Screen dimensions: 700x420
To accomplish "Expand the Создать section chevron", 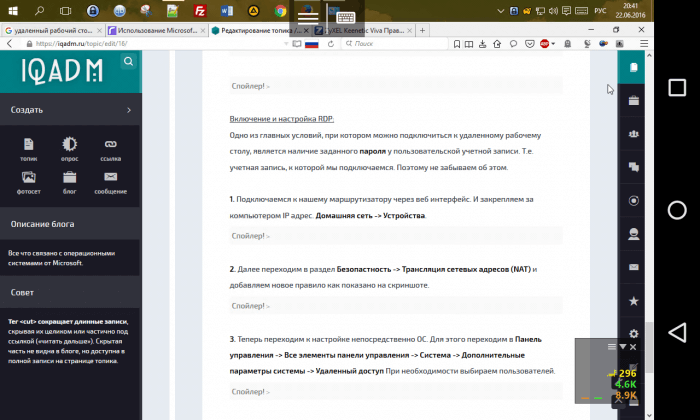I will click(129, 110).
